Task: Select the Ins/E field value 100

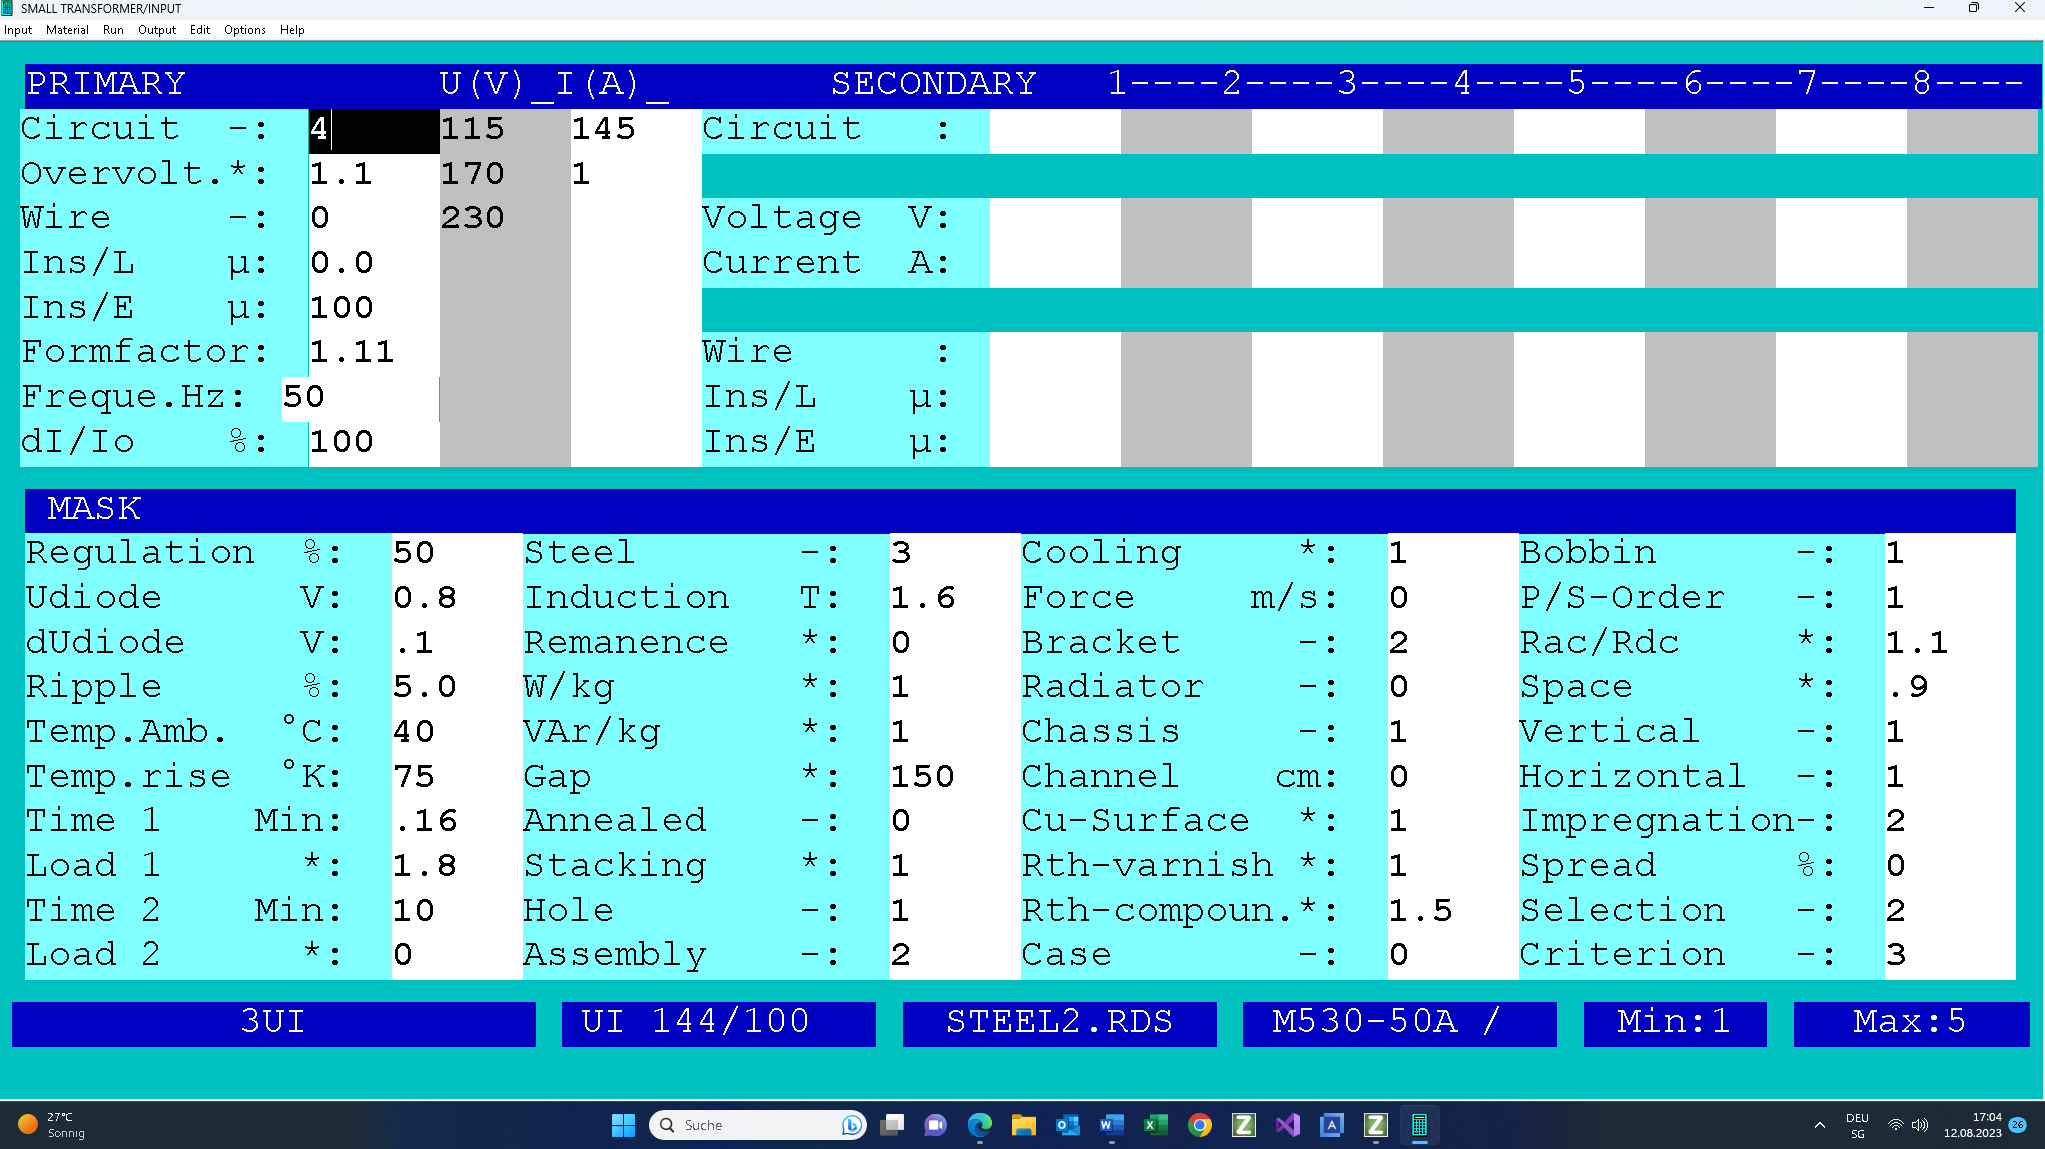Action: pyautogui.click(x=374, y=309)
